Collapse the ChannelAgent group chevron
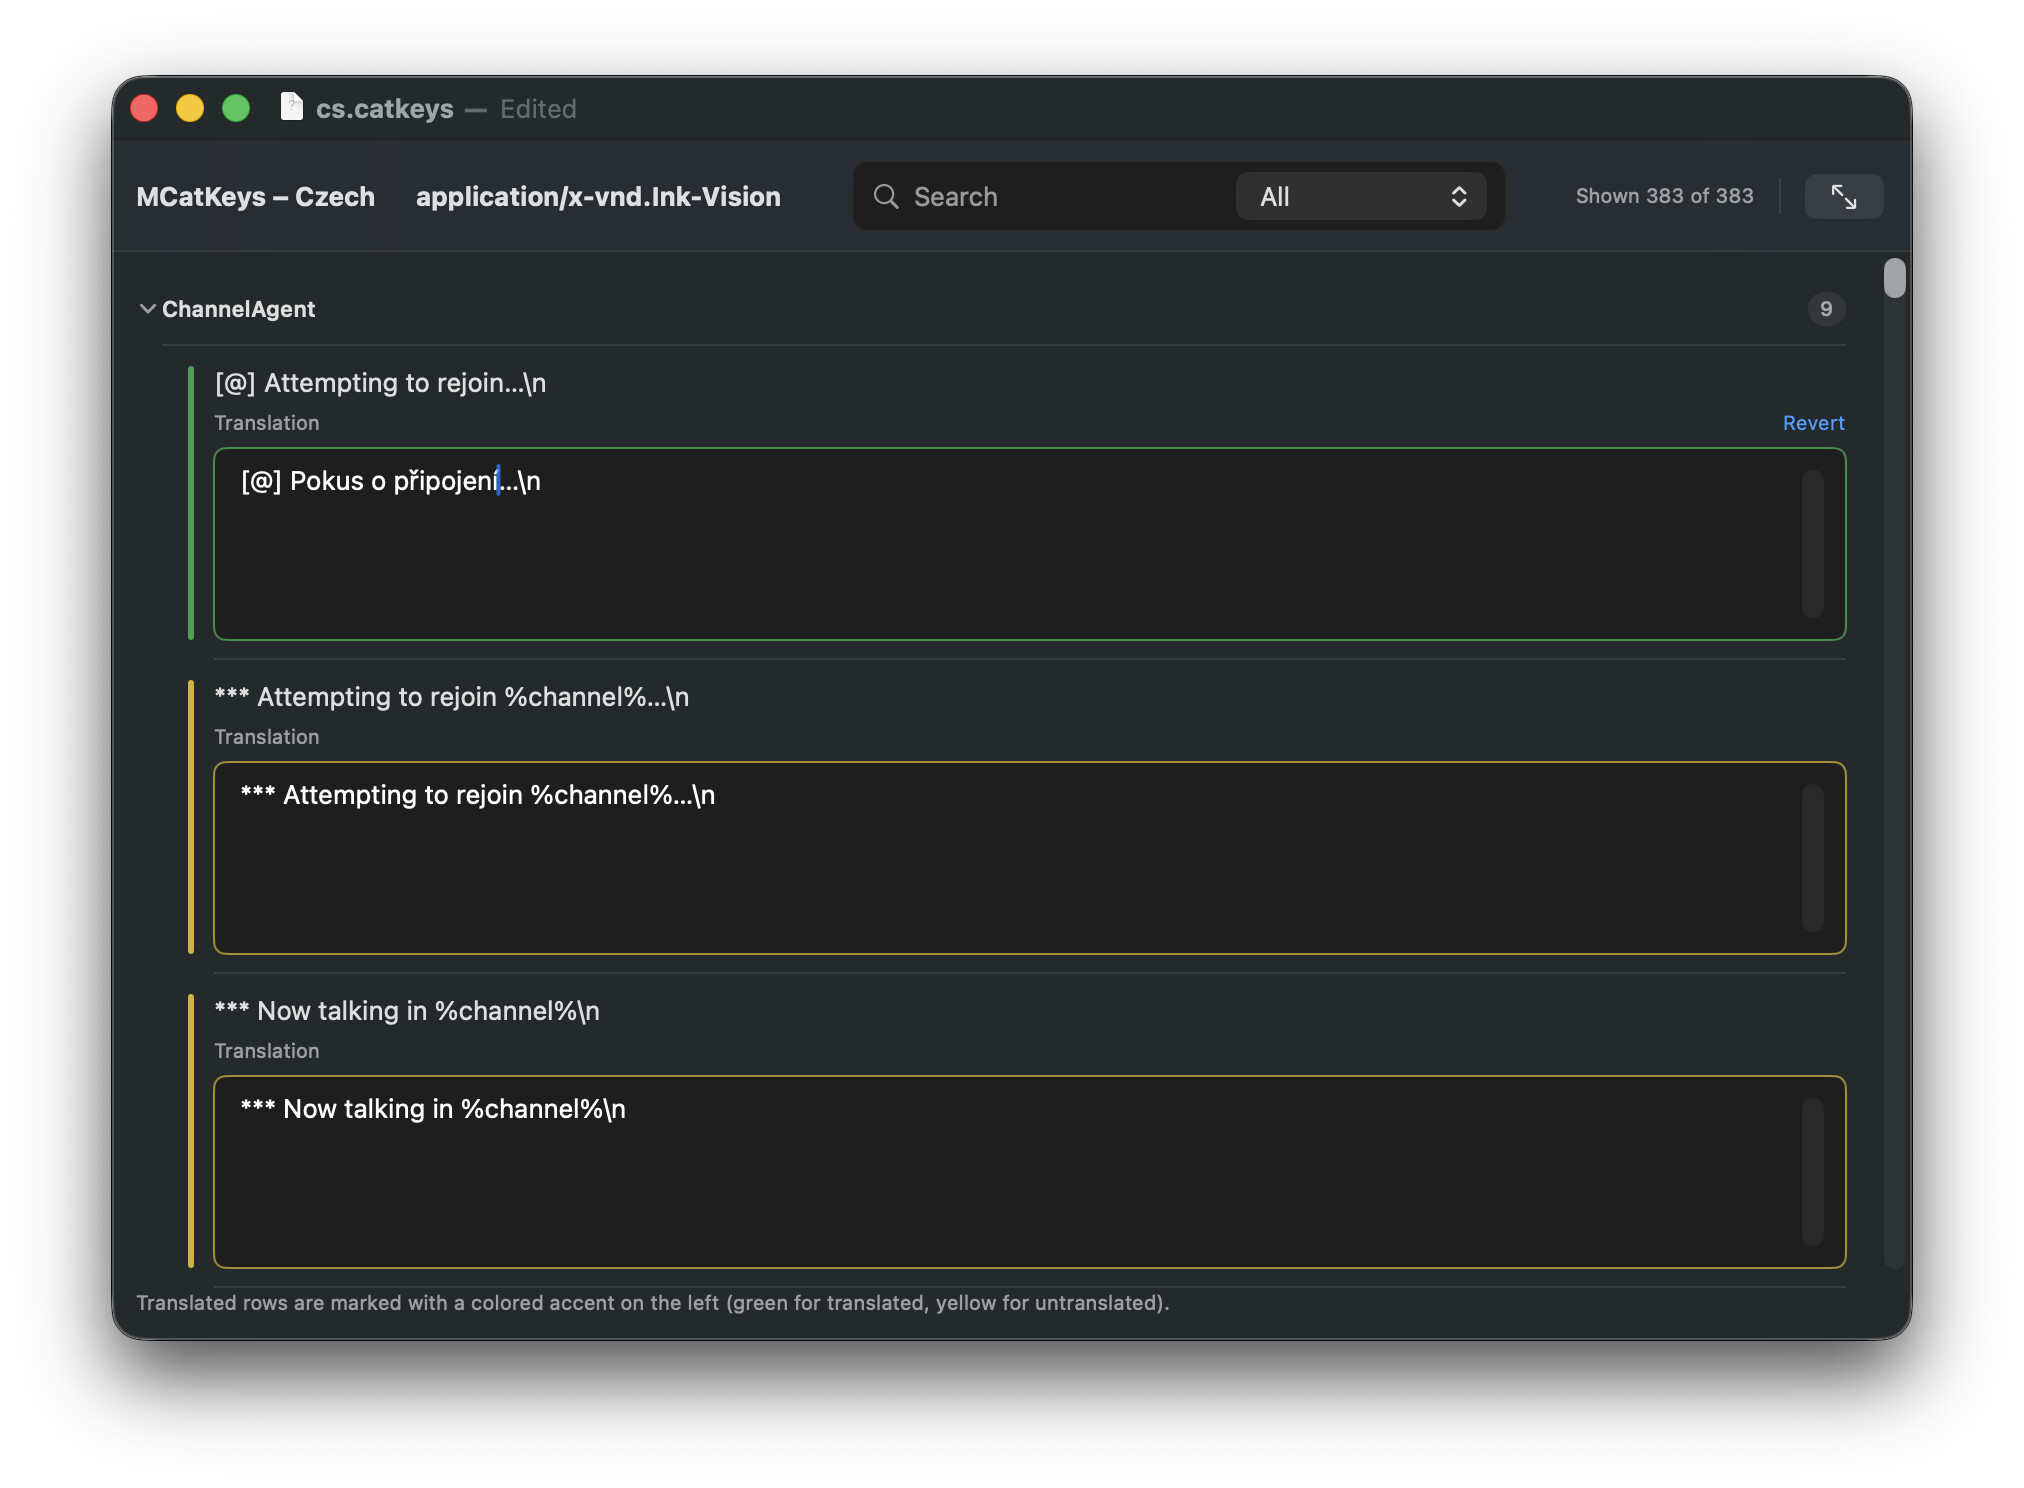2024x1488 pixels. (x=148, y=309)
